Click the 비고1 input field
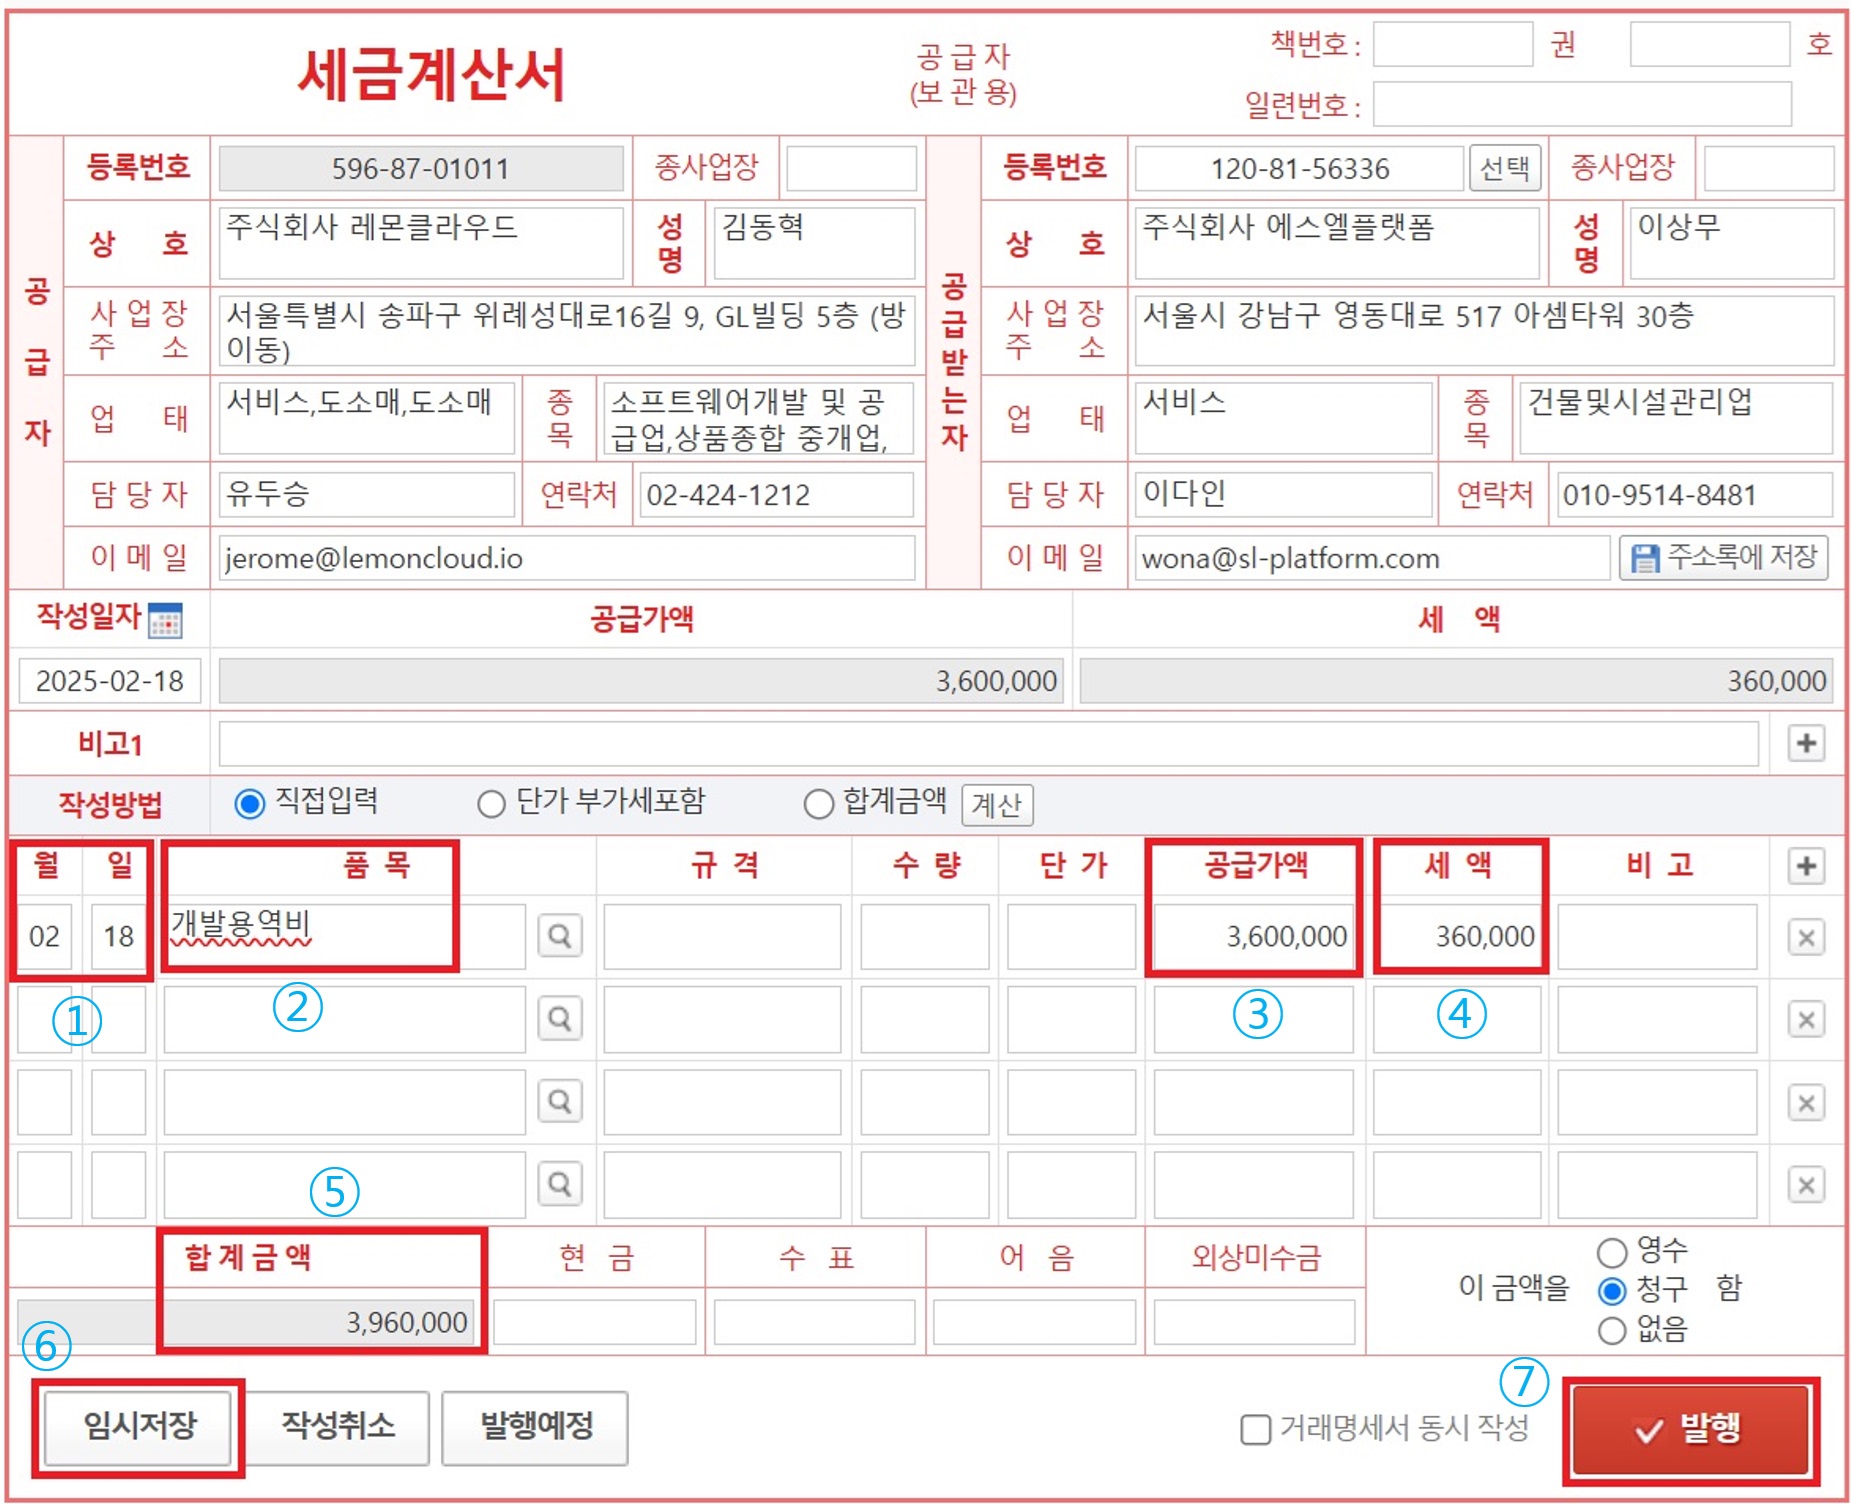Viewport: 1851px width, 1504px height. tap(988, 744)
